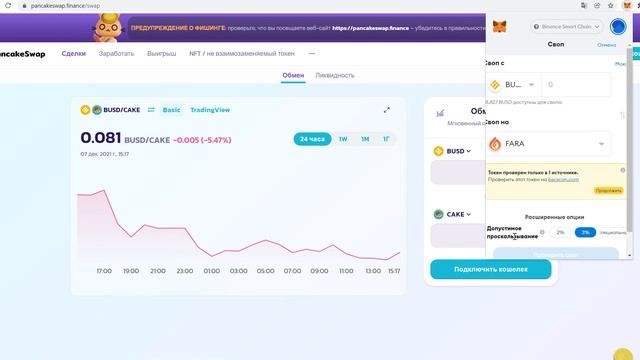The image size is (640, 360).
Task: Open the bscscan link in token warning
Action: click(x=563, y=180)
